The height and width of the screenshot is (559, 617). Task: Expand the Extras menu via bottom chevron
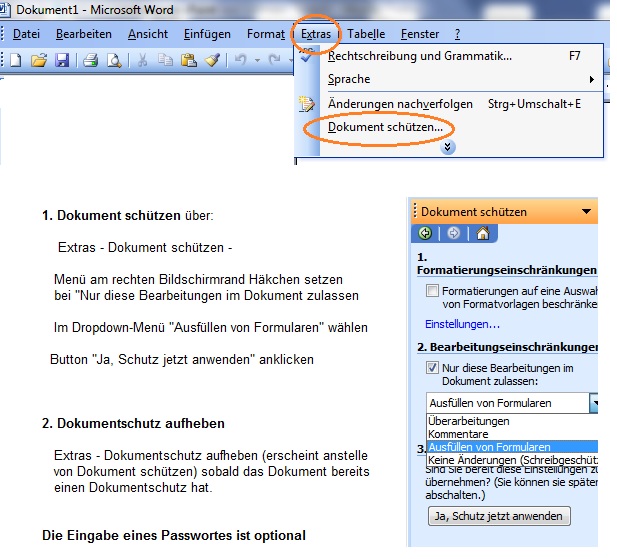tap(448, 147)
